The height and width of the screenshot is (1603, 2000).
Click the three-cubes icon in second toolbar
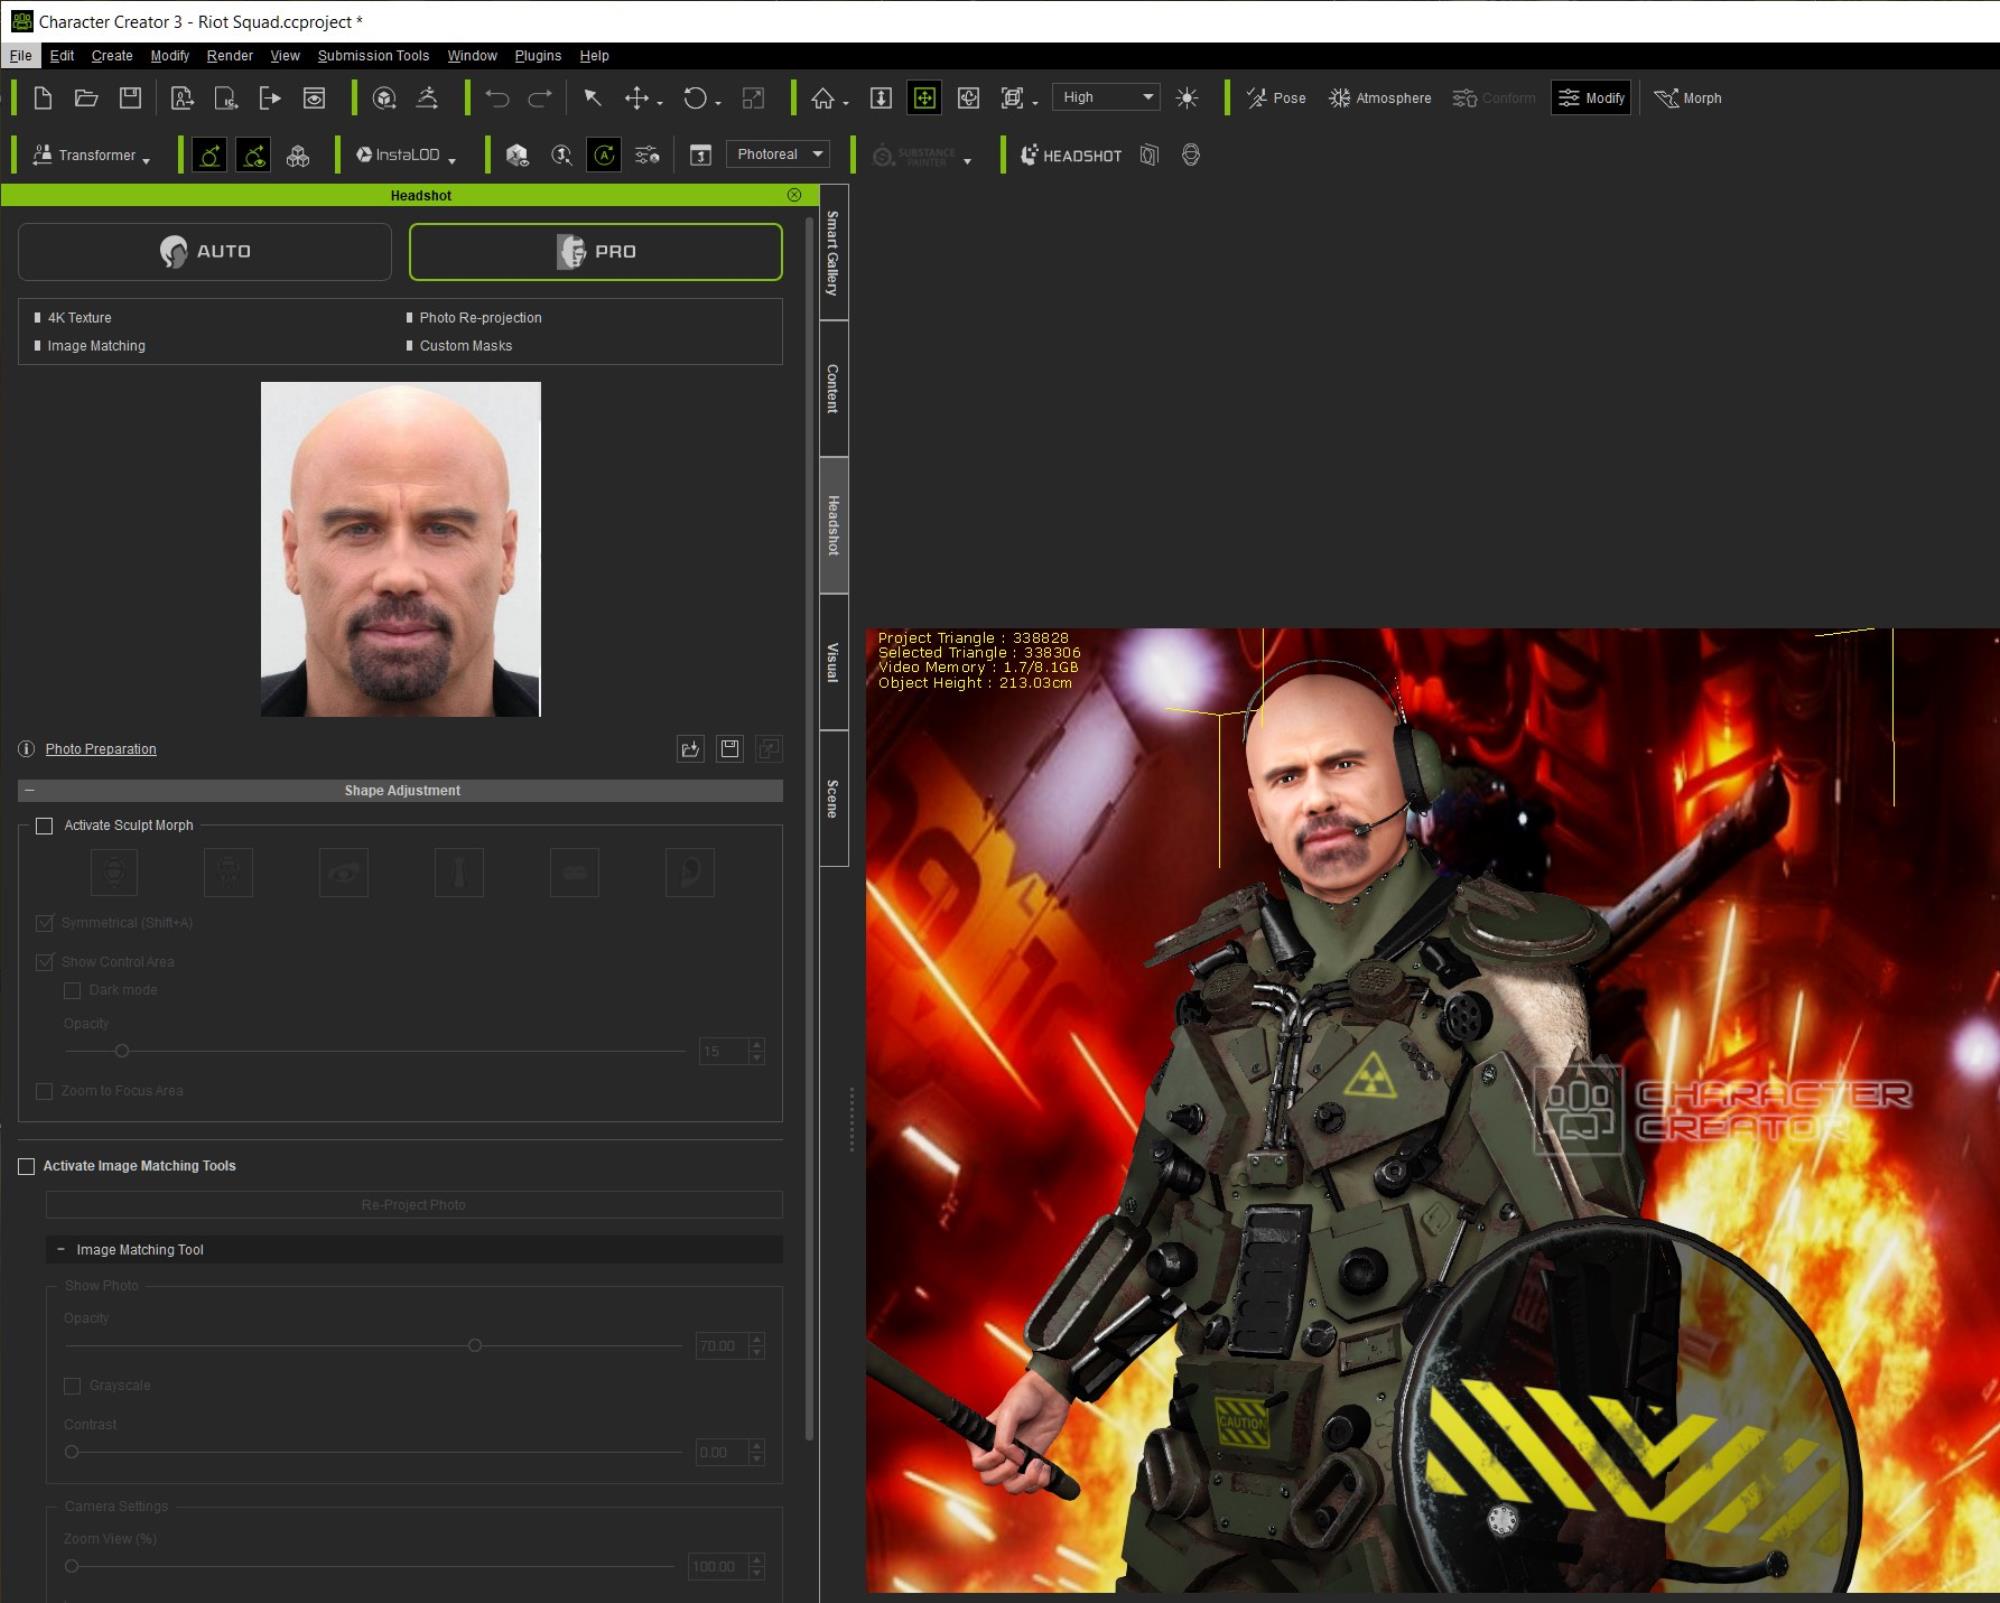(298, 155)
